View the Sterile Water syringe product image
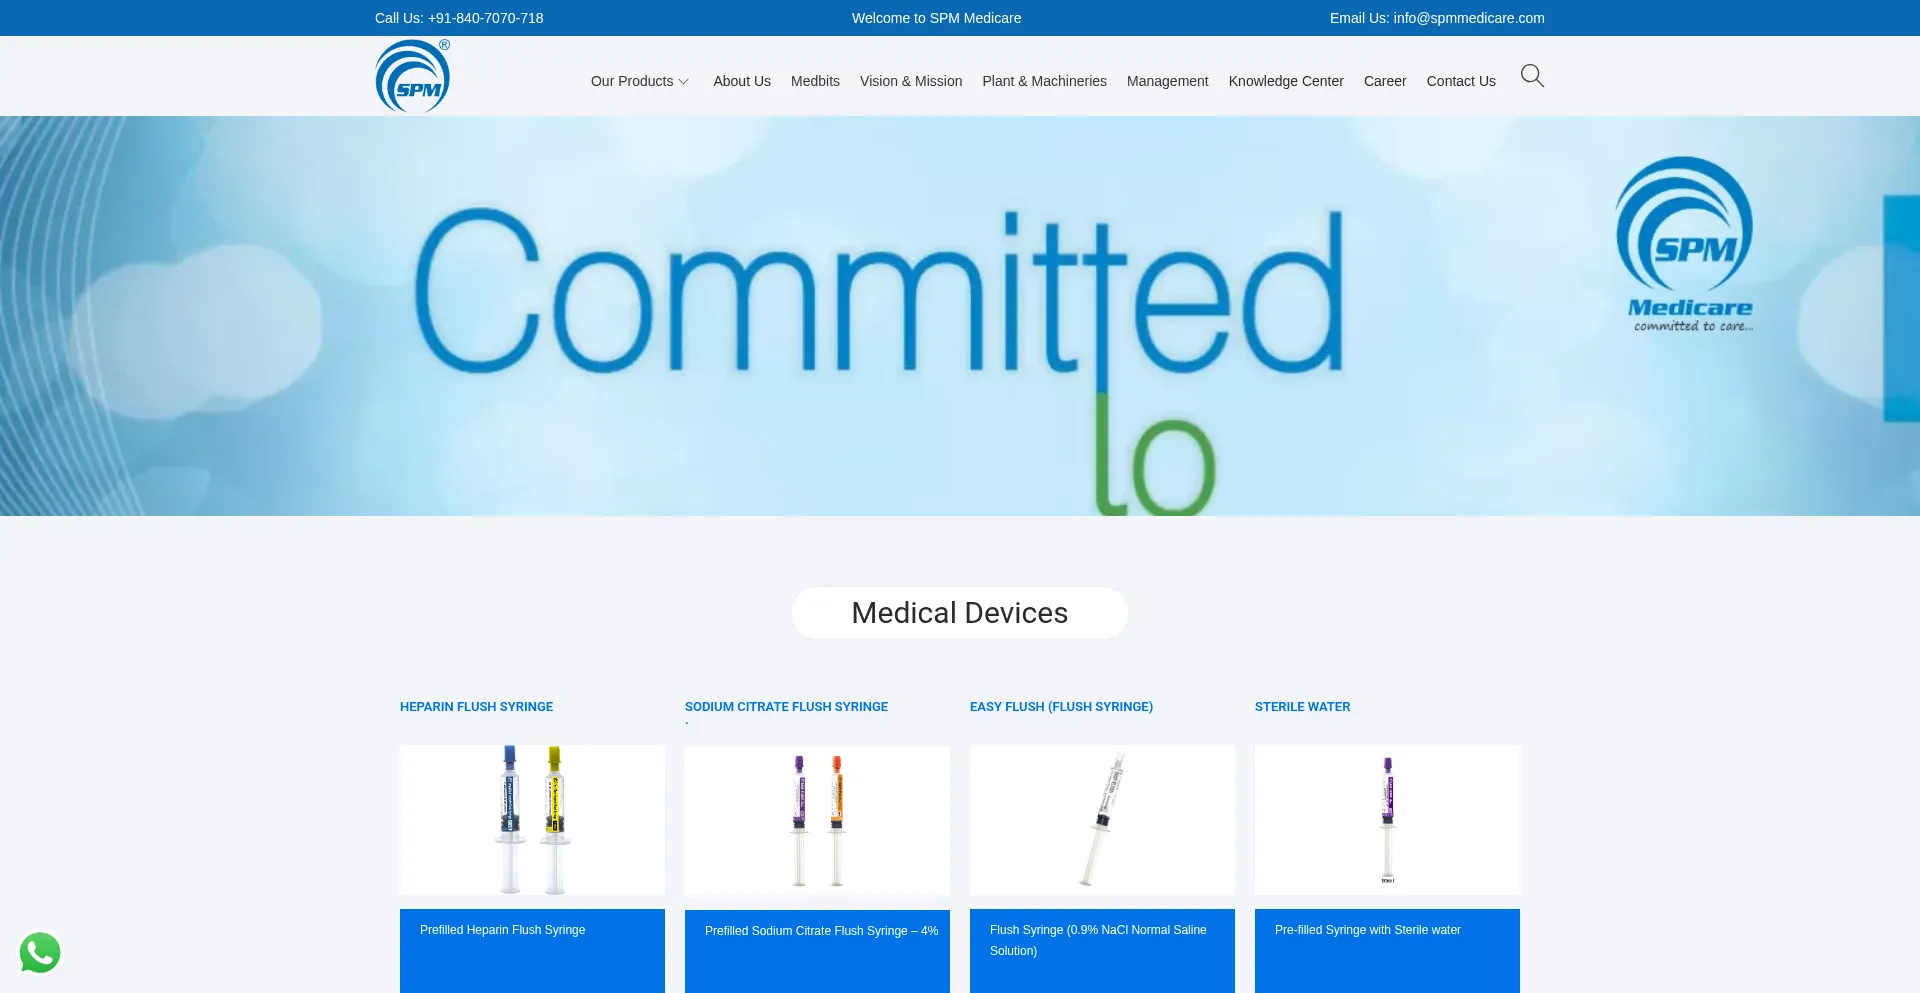Viewport: 1920px width, 993px height. (1387, 820)
